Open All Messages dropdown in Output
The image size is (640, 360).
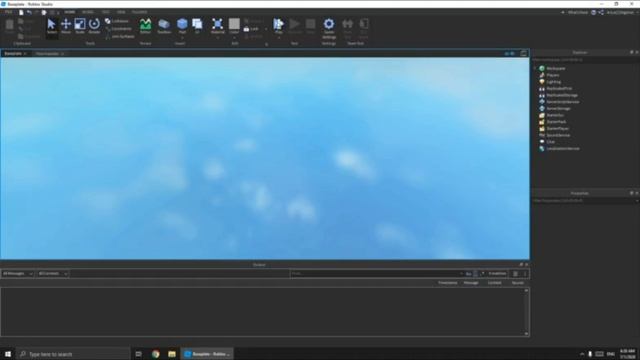coord(18,273)
